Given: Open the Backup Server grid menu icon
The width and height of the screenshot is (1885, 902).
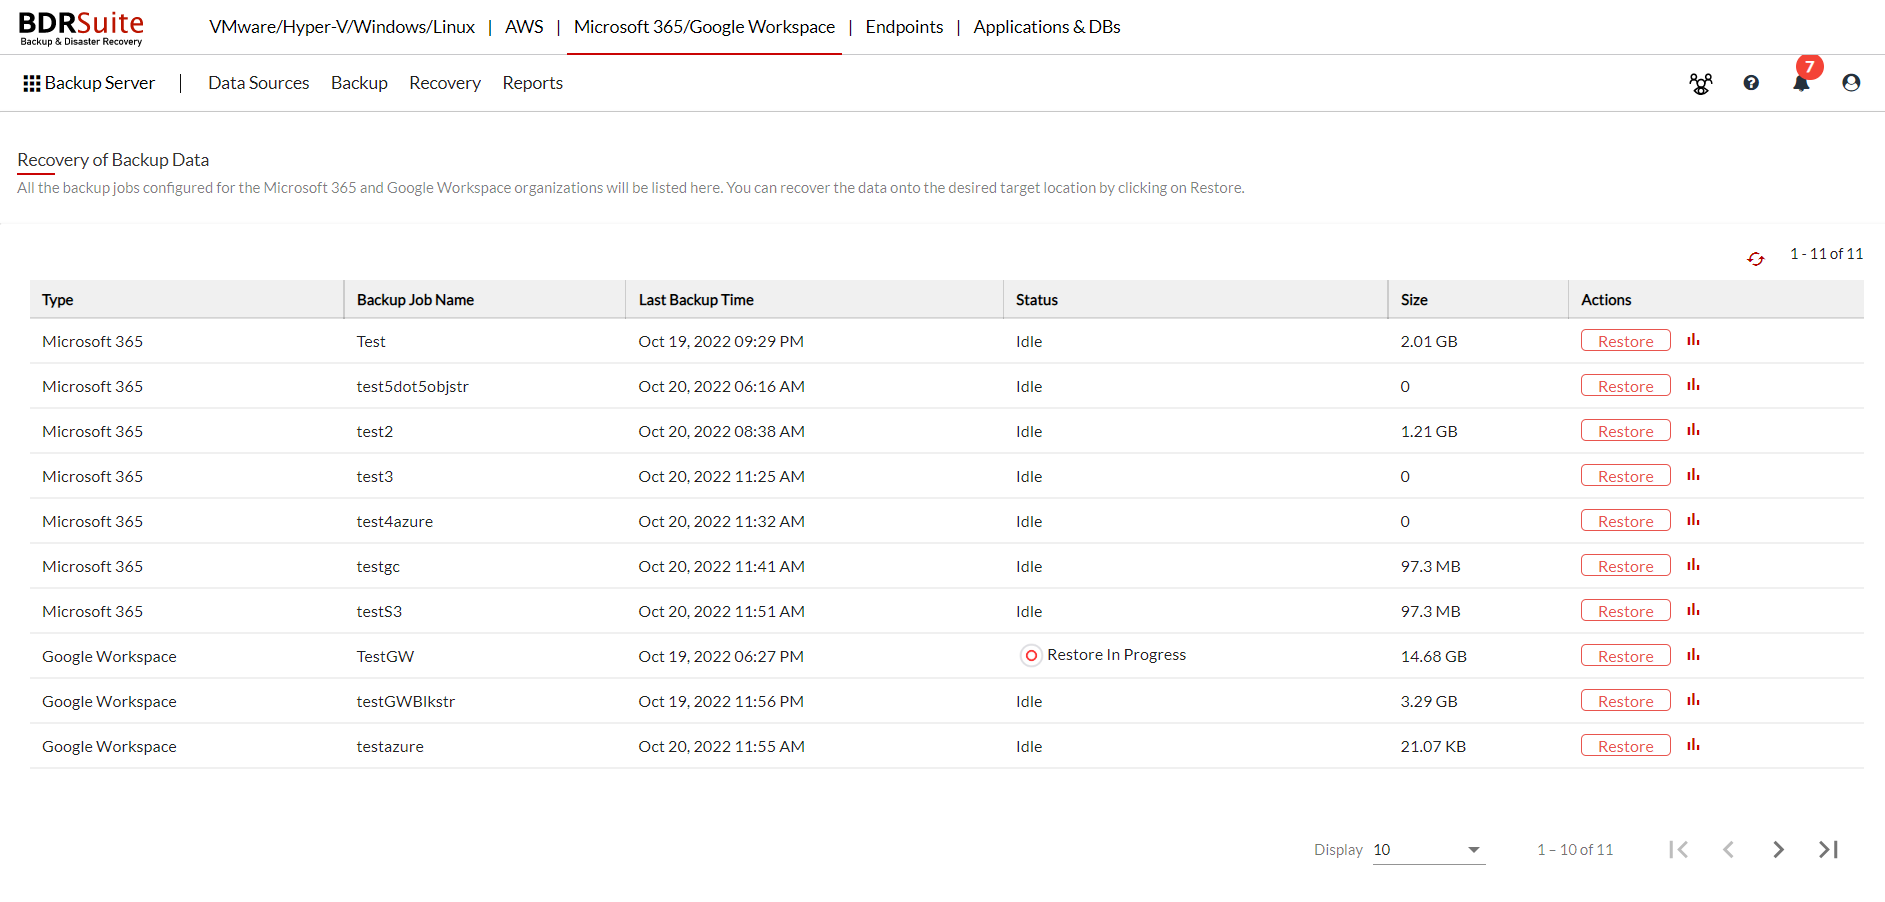Looking at the screenshot, I should click(x=32, y=83).
